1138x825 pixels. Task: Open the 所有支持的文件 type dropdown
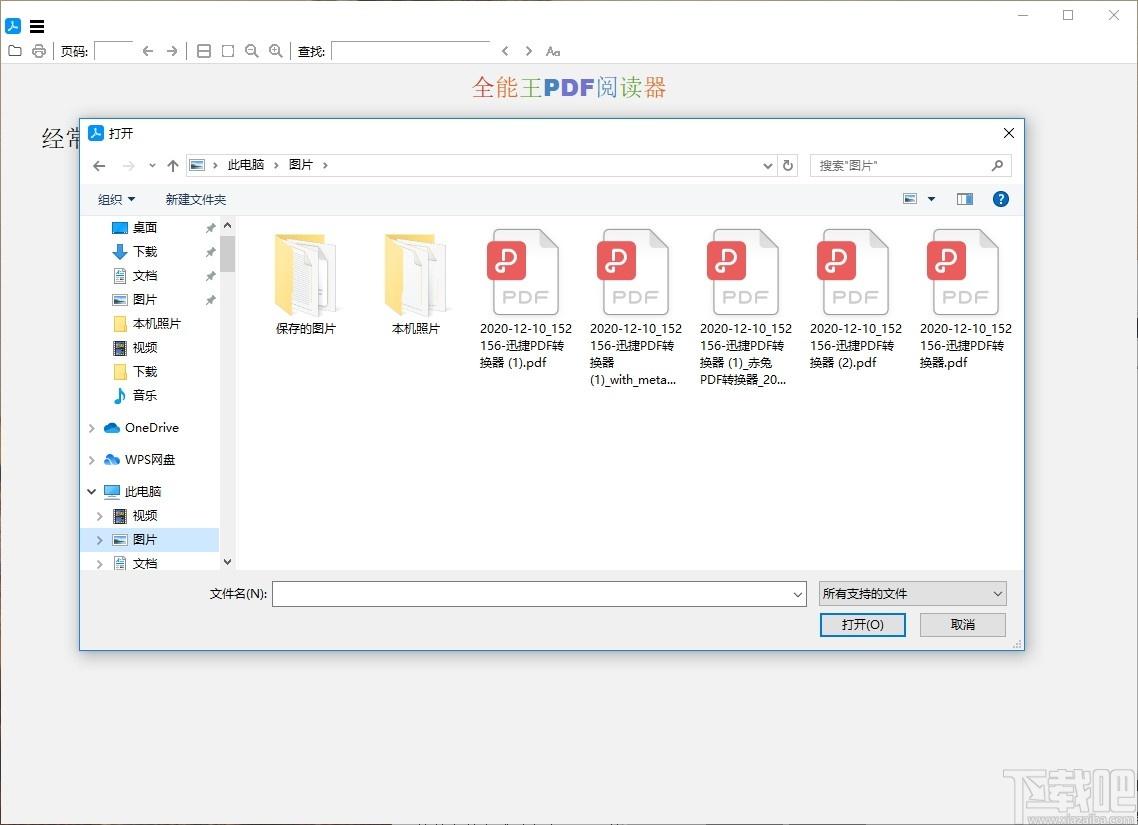(912, 594)
